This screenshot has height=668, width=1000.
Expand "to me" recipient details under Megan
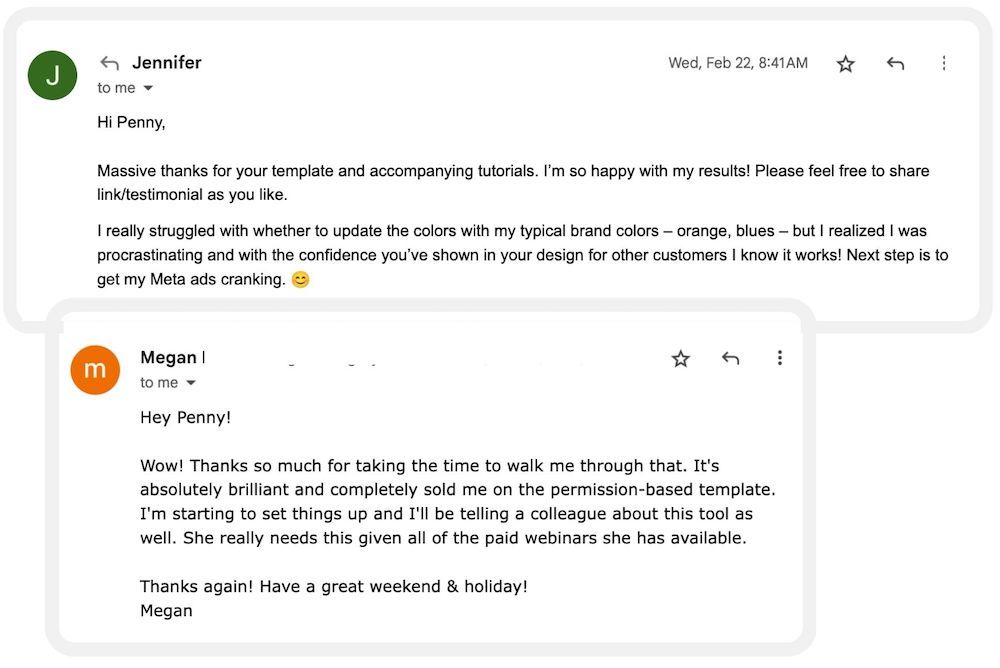tap(191, 383)
